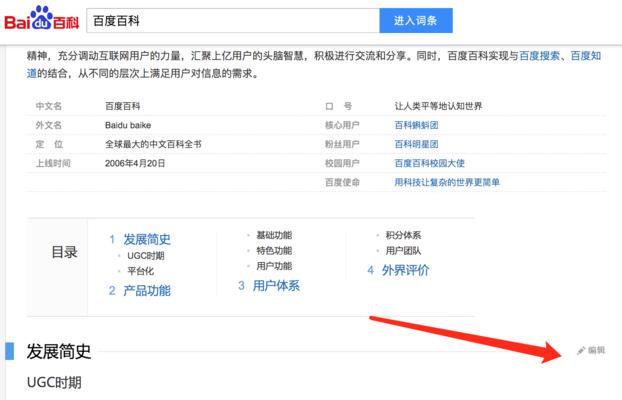
Task: Jump to 用户团队 entry in contents
Action: click(403, 251)
